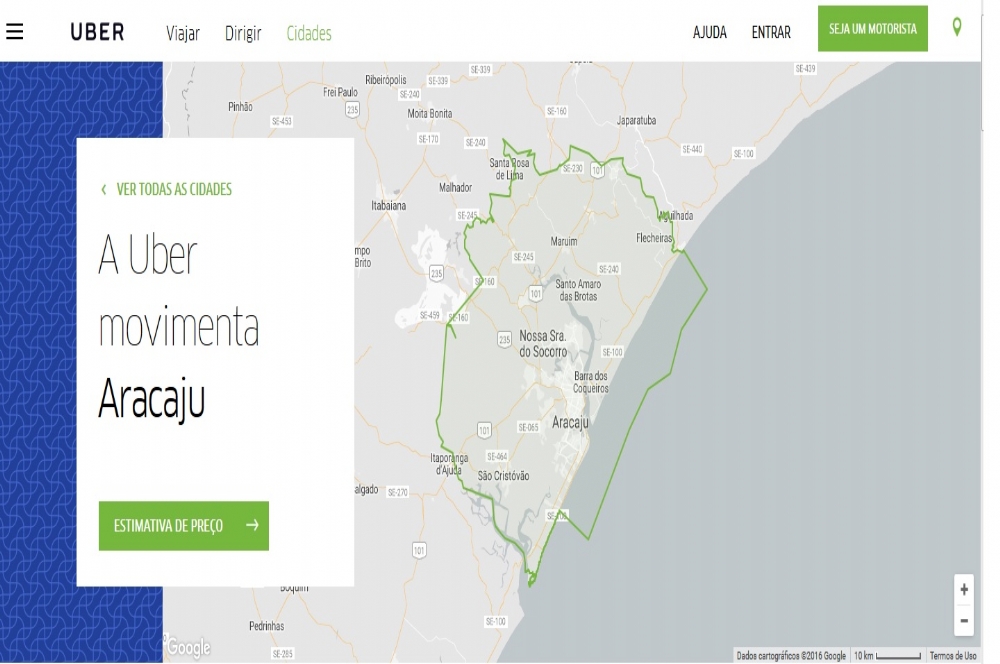This screenshot has width=1000, height=664.
Task: Open the Dirigir menu
Action: (x=243, y=33)
